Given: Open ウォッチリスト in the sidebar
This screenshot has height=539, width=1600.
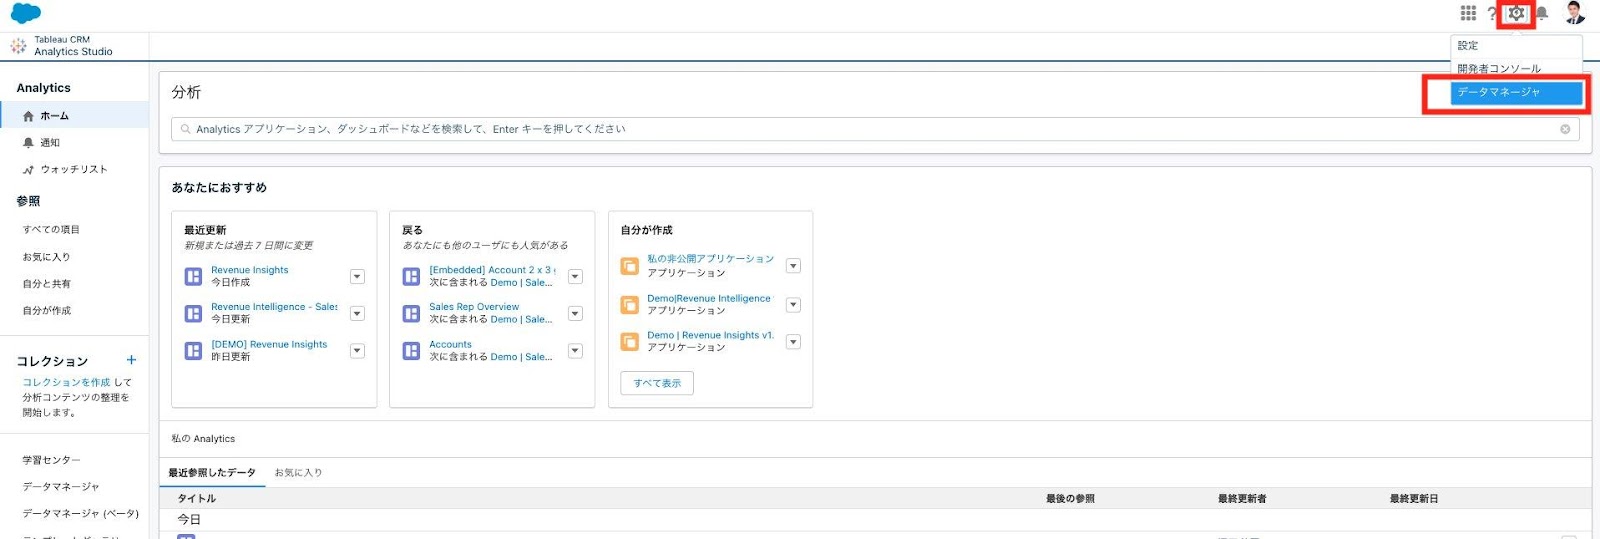Looking at the screenshot, I should [x=75, y=170].
